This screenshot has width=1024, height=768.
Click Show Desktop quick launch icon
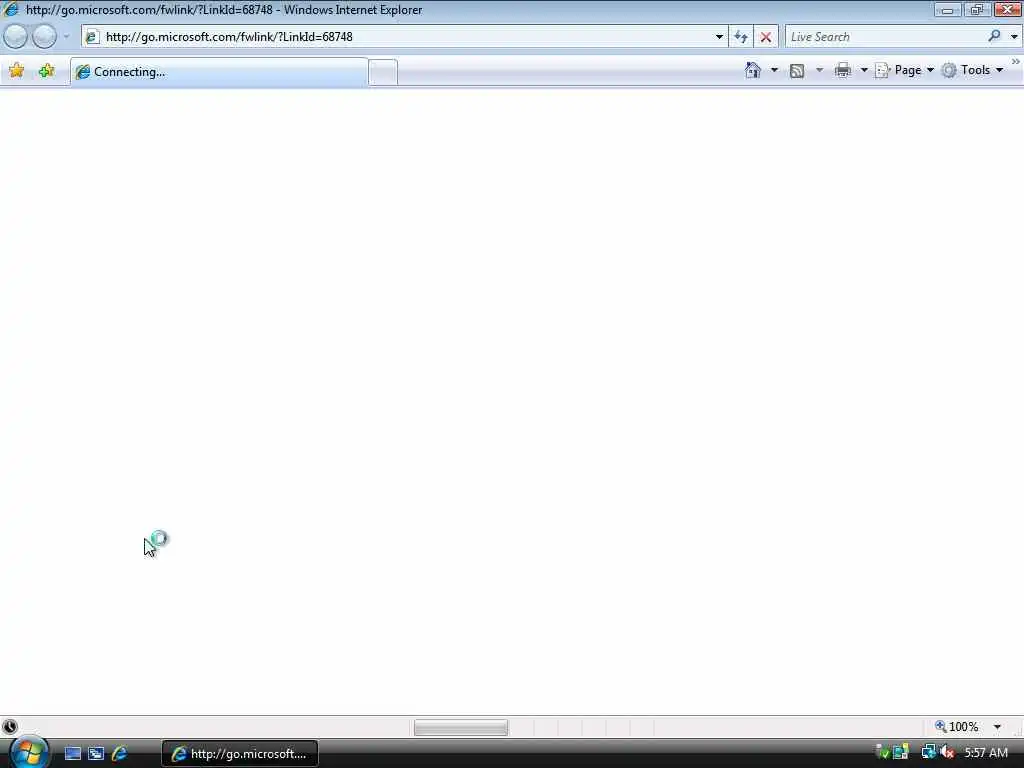pos(72,754)
